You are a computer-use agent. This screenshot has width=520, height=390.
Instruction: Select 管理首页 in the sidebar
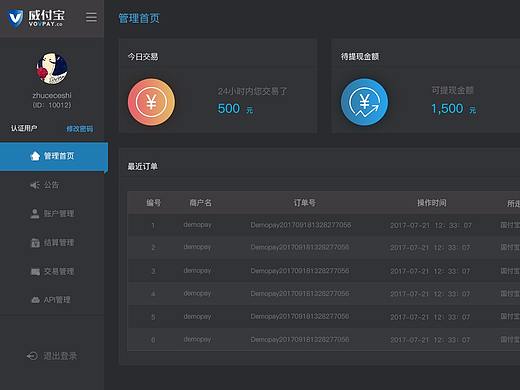point(54,156)
